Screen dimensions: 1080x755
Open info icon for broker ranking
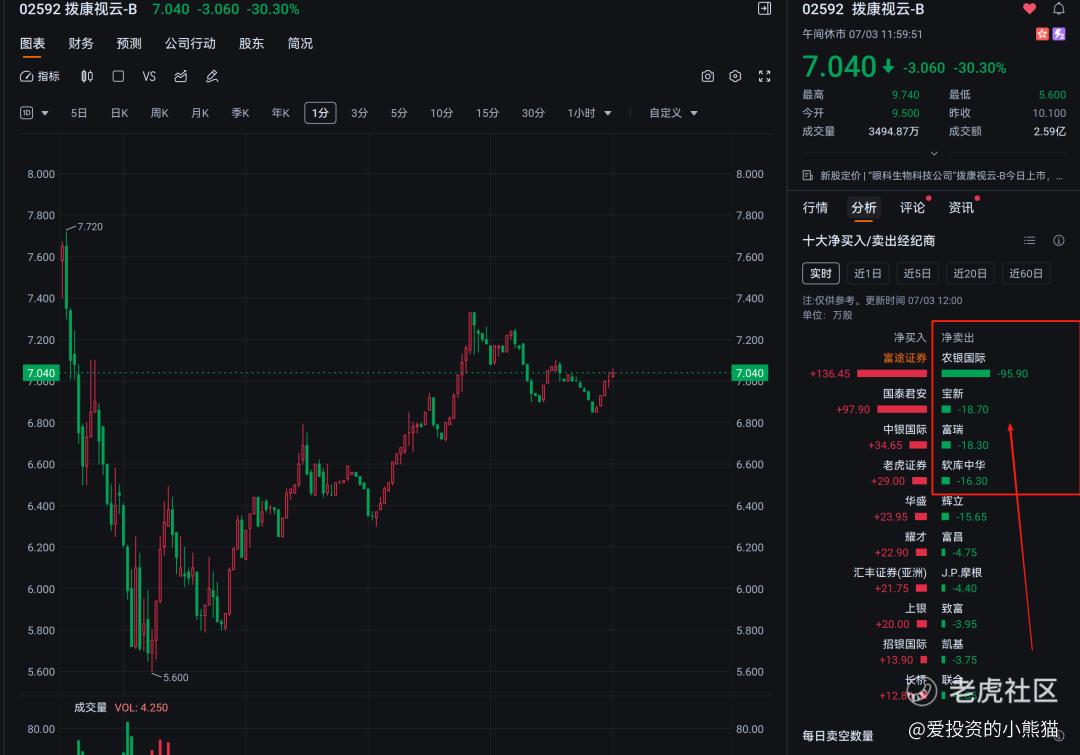[1059, 240]
